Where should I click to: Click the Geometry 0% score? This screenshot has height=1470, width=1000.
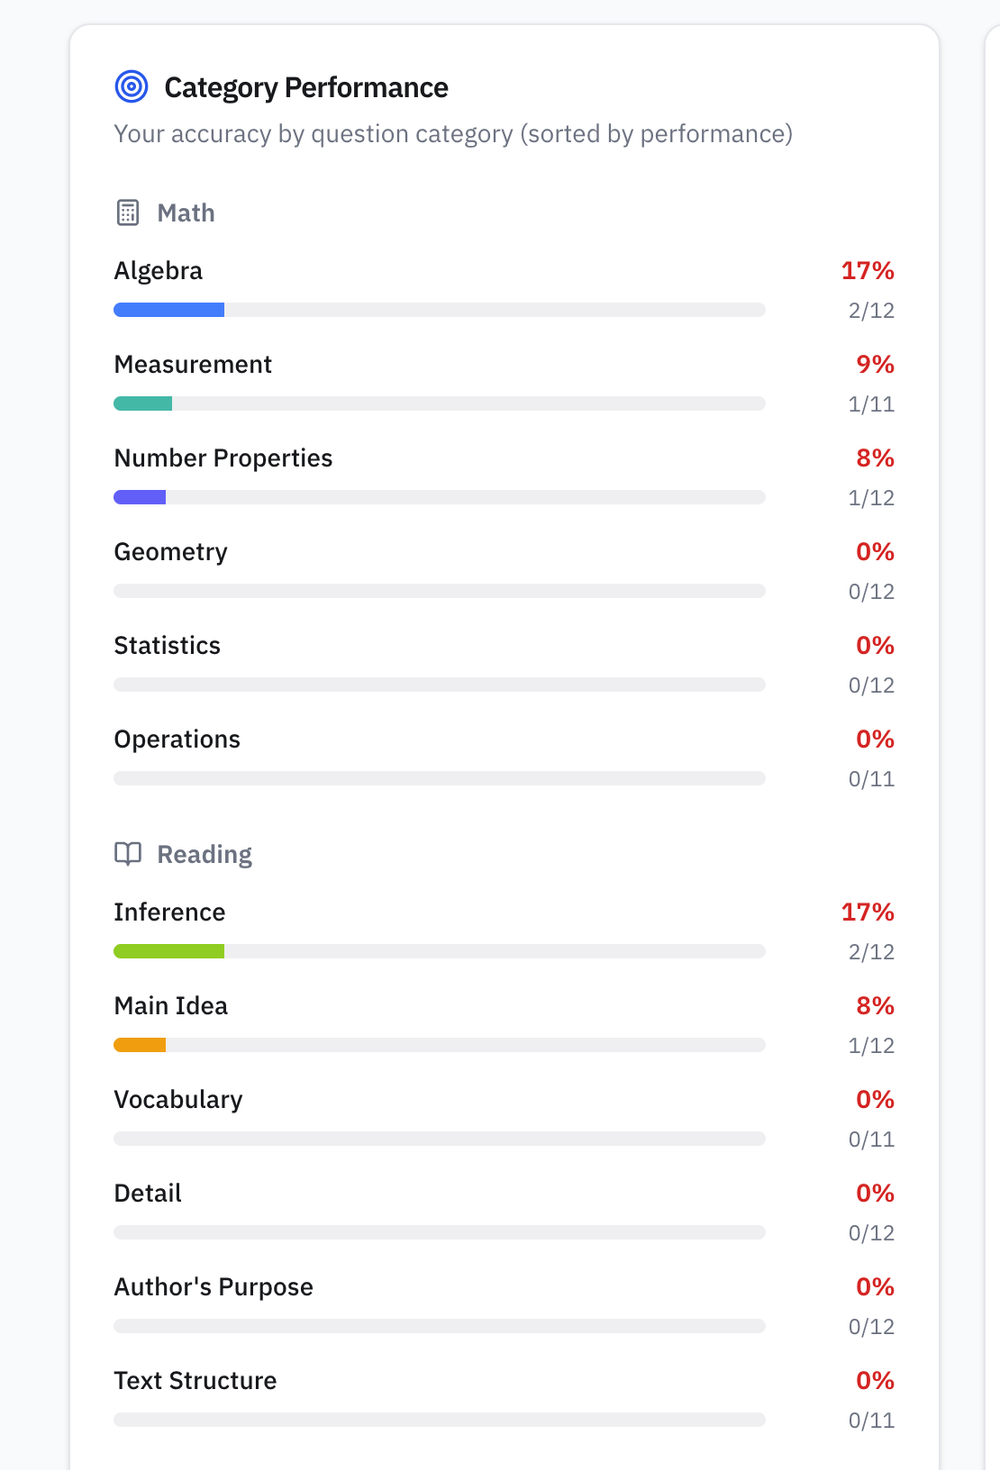pyautogui.click(x=875, y=552)
